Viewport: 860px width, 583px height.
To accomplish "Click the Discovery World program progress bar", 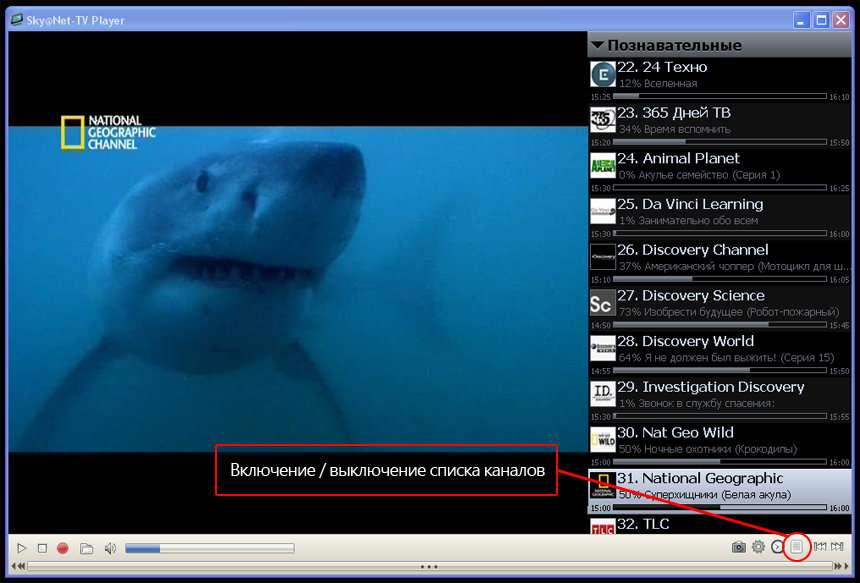I will click(x=720, y=370).
